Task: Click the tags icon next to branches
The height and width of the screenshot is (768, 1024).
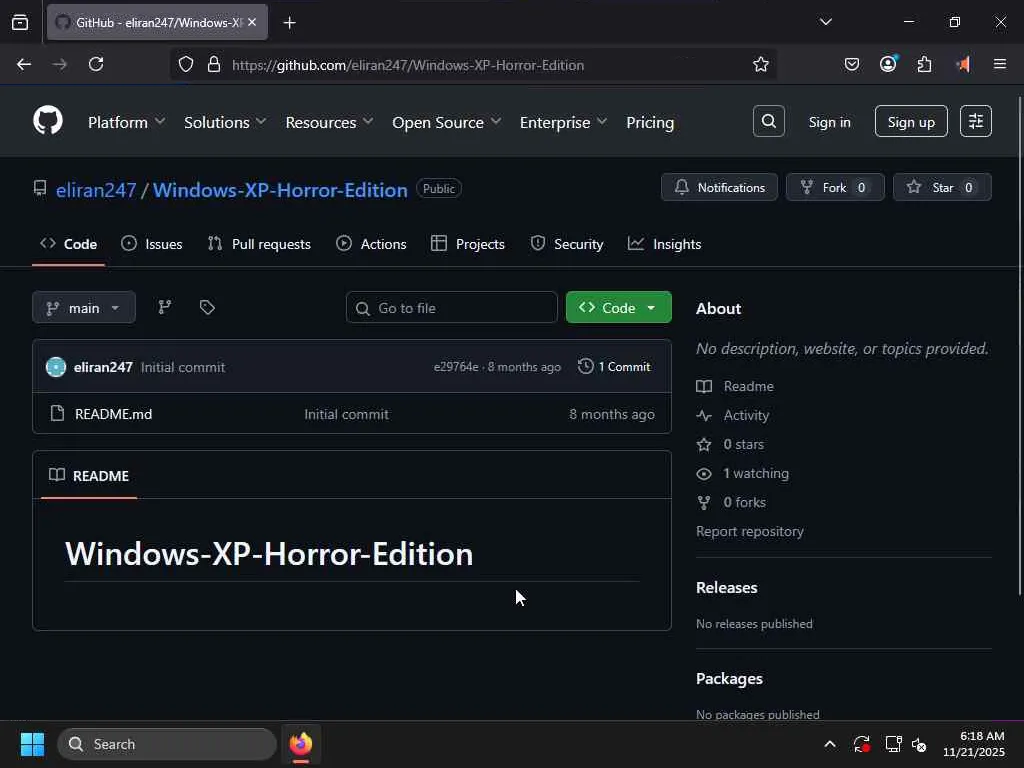Action: pos(207,308)
